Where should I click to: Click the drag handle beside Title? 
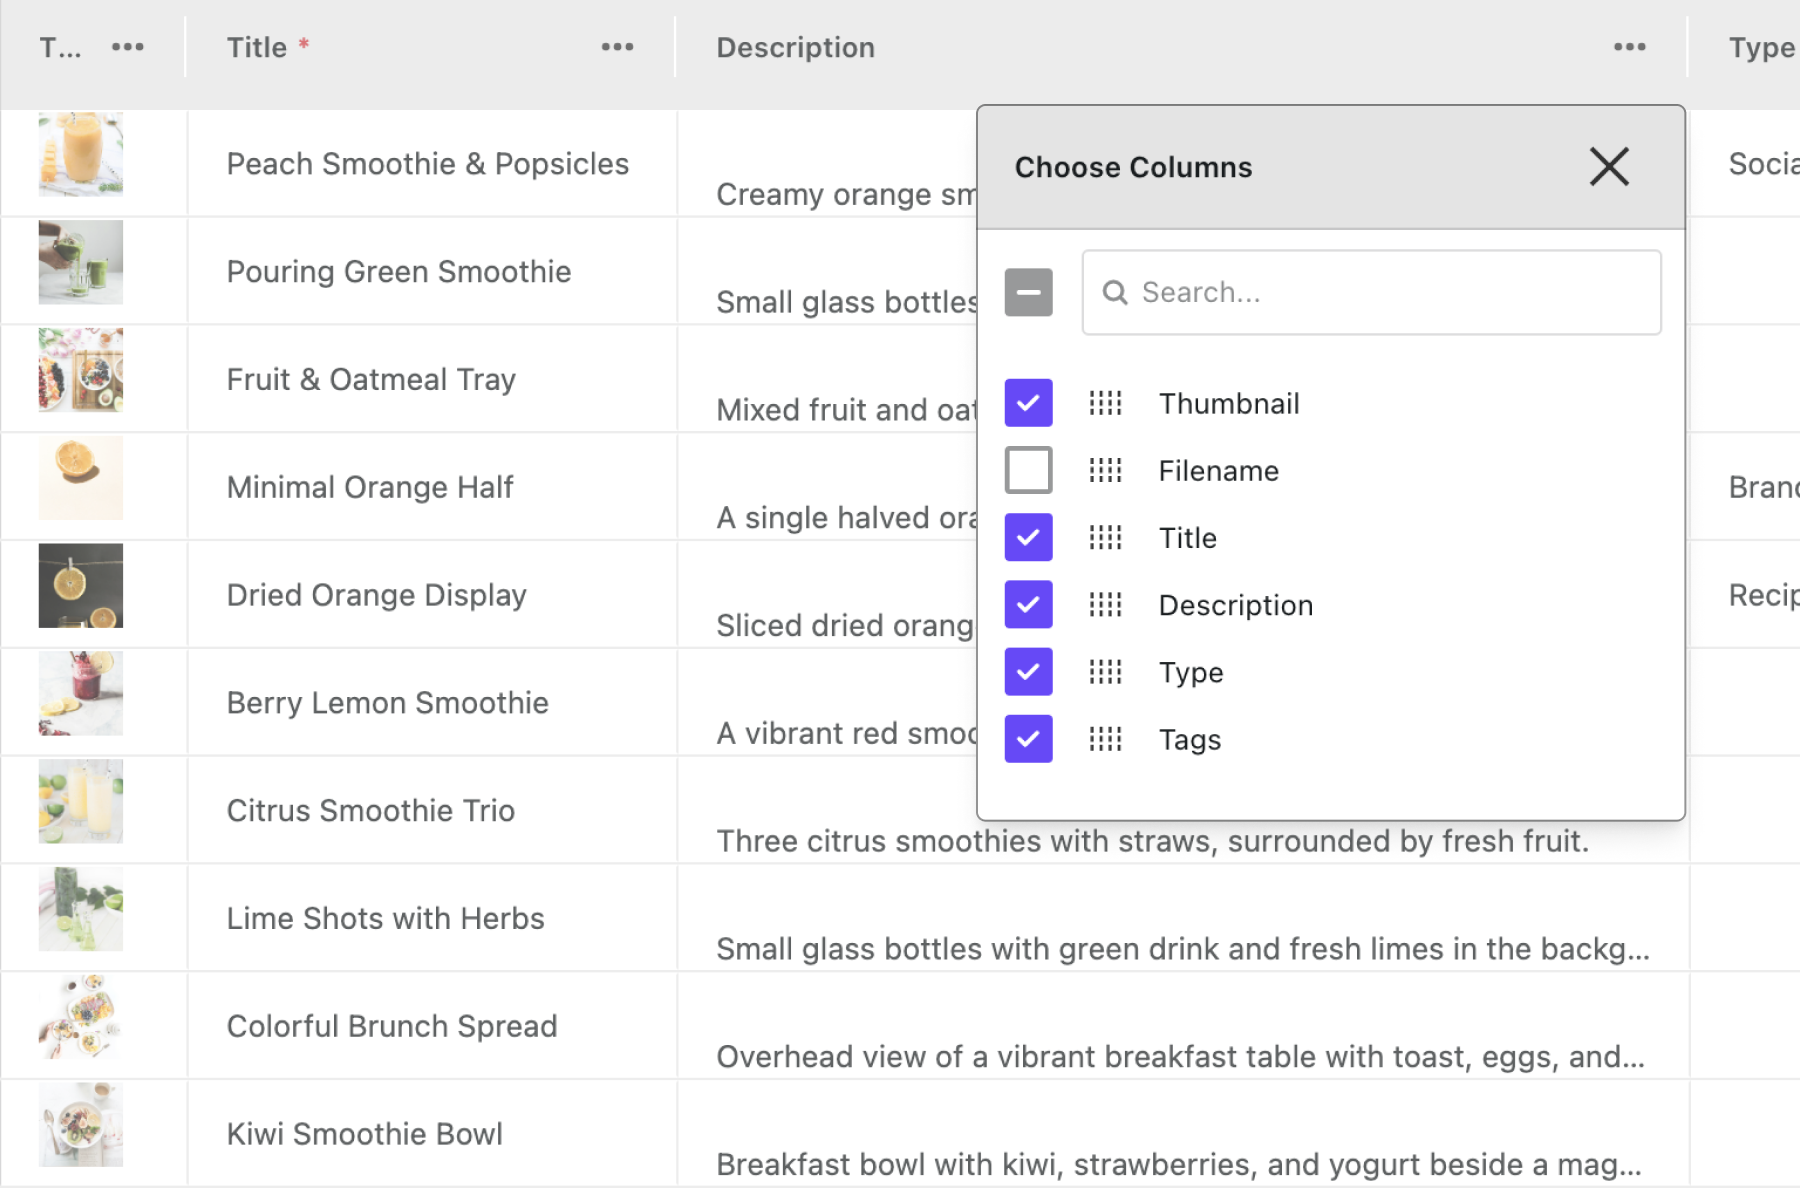tap(1105, 537)
